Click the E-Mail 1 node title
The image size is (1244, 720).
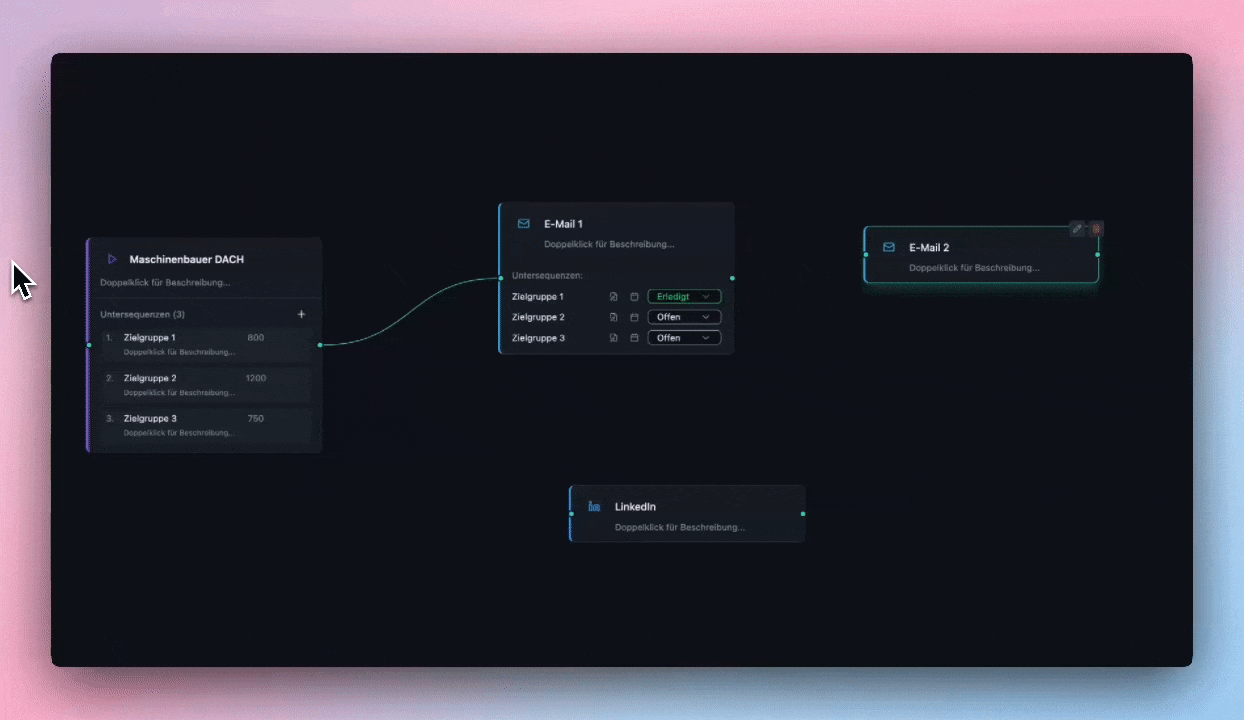point(563,224)
